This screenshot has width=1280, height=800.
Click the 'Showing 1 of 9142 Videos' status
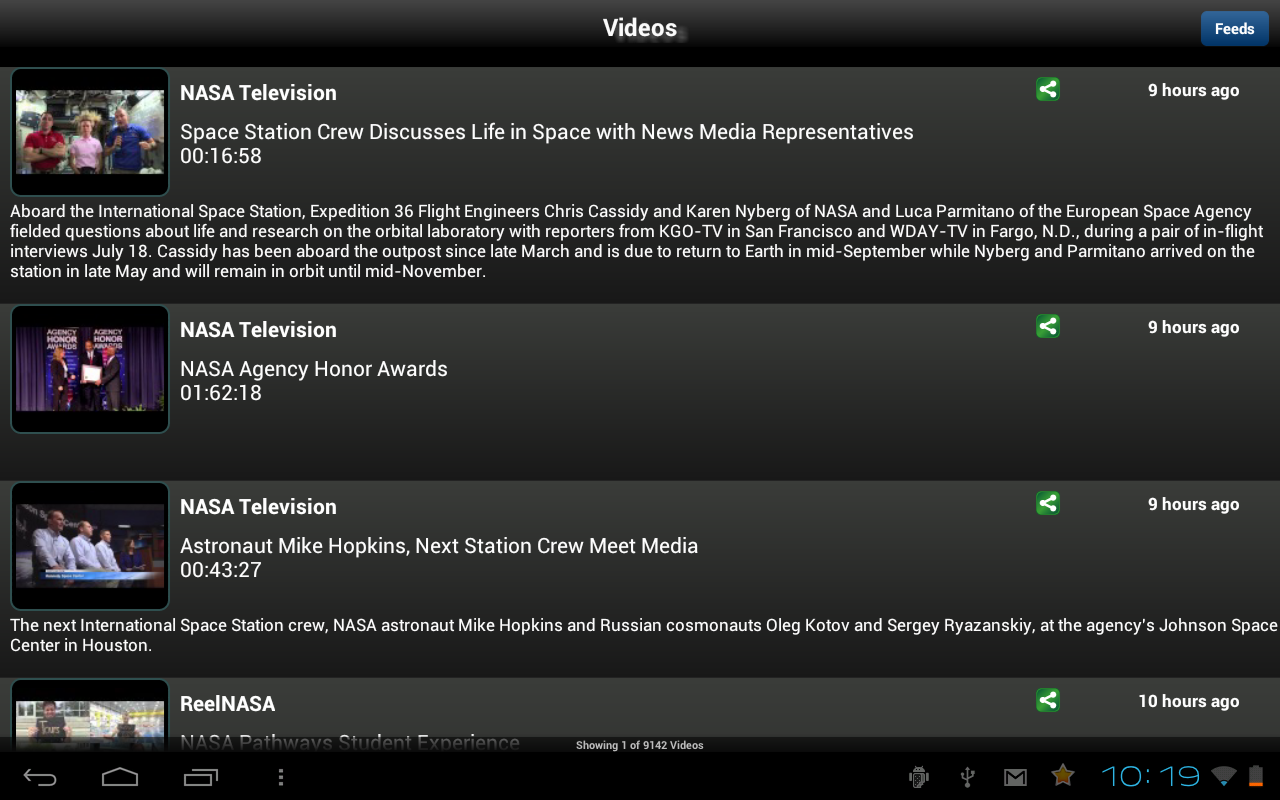[x=640, y=745]
